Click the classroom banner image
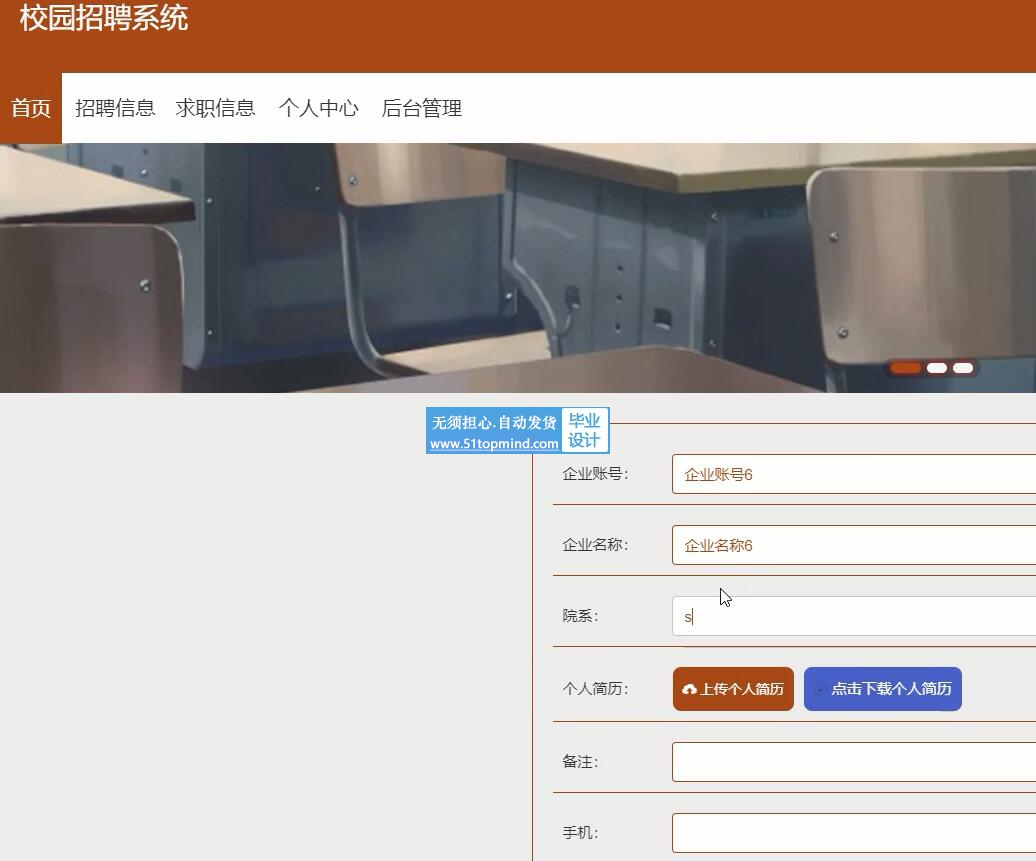 tap(518, 268)
